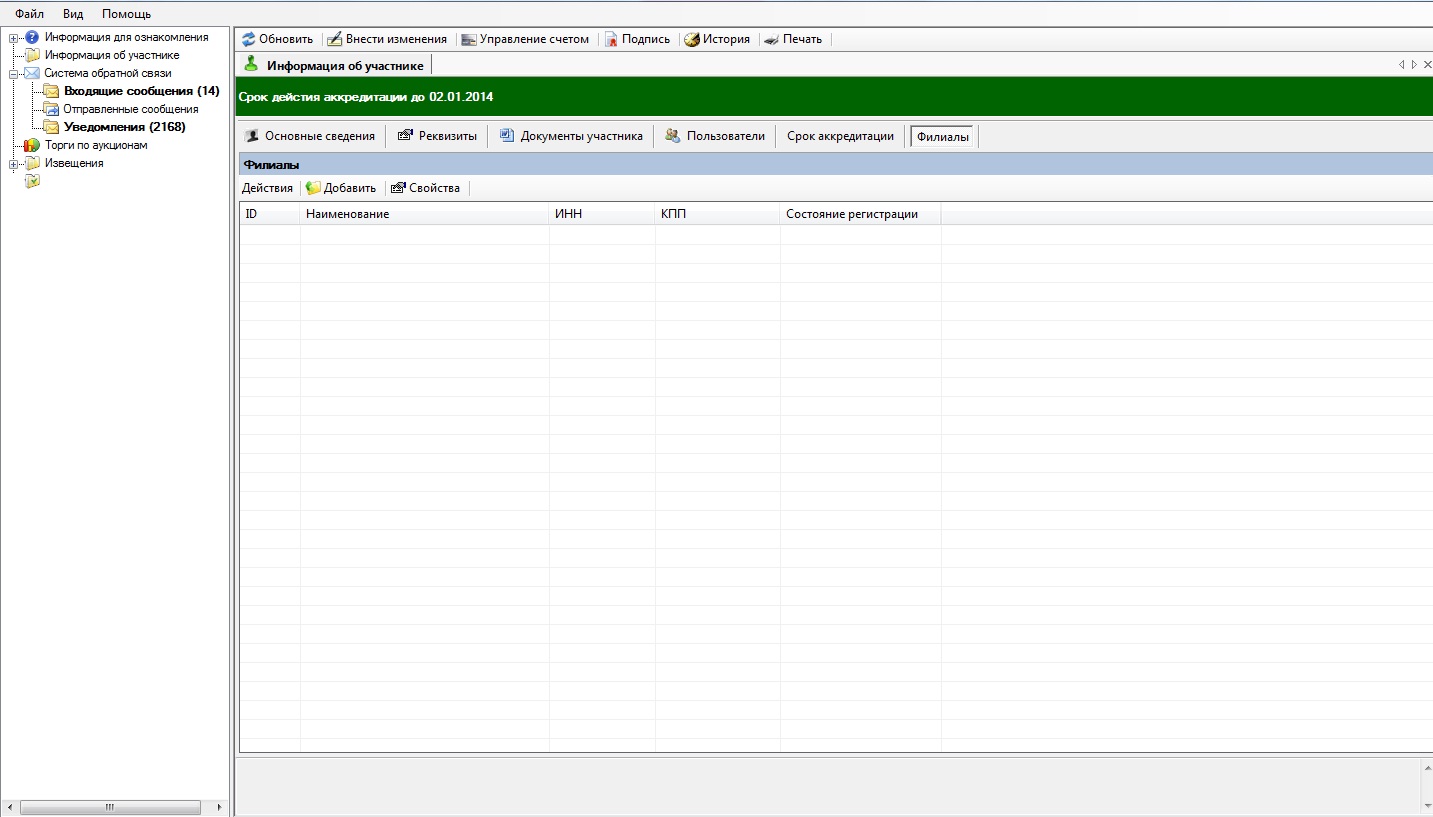Click the tab strip right arrow
Viewport: 1433px width, 817px height.
[1414, 65]
